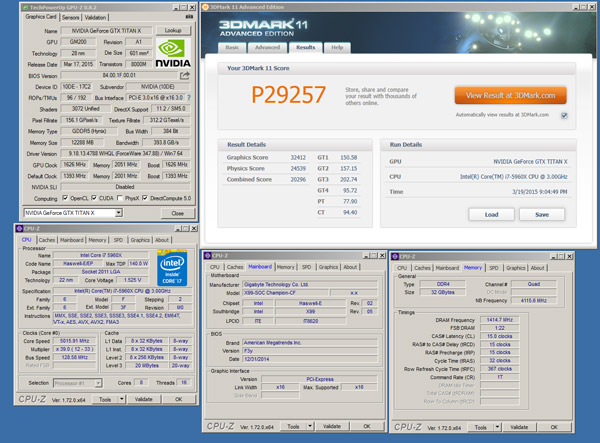Click the NVIDIA logo in GPU-Z
Screen dimensions: 600x443
[x=173, y=53]
